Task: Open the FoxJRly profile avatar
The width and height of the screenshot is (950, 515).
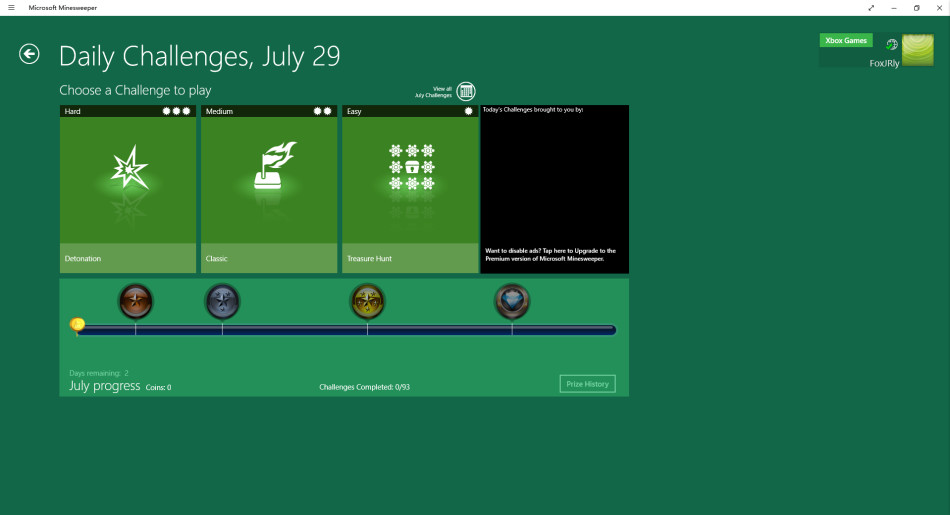Action: tap(917, 49)
